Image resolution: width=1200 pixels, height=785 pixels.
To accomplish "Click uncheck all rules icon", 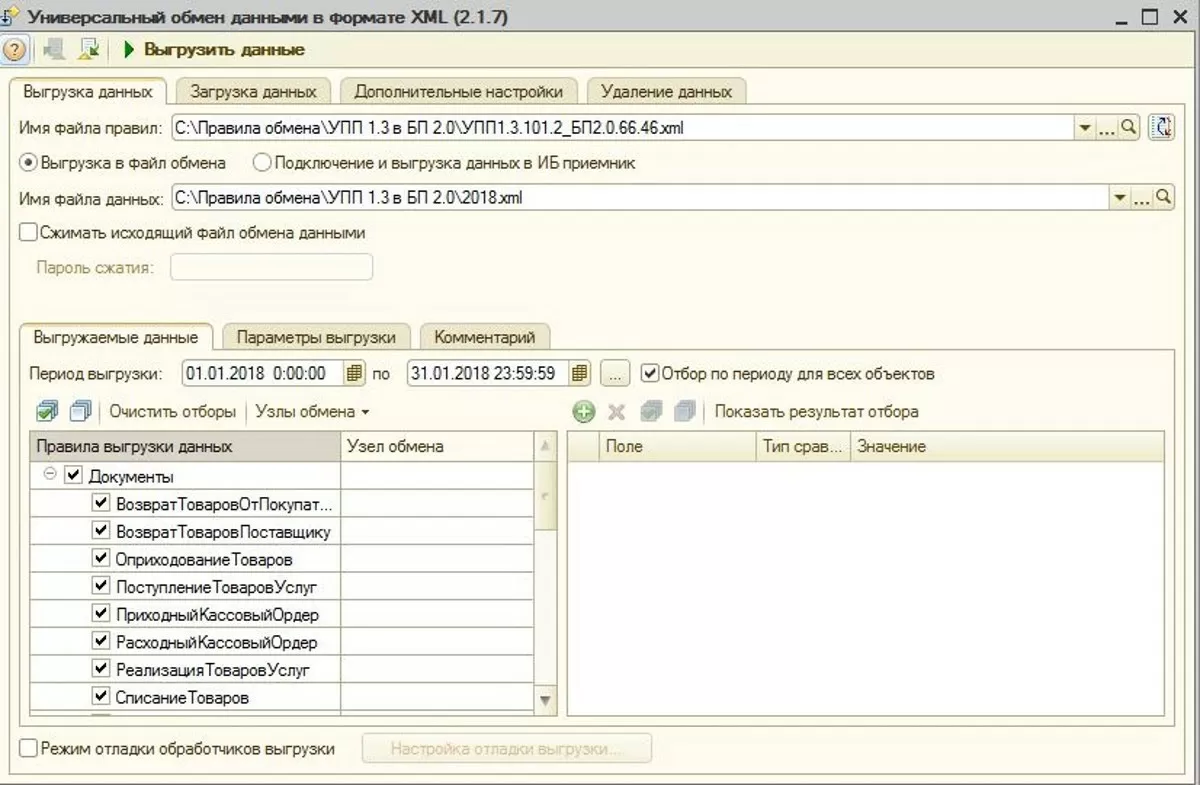I will [81, 411].
